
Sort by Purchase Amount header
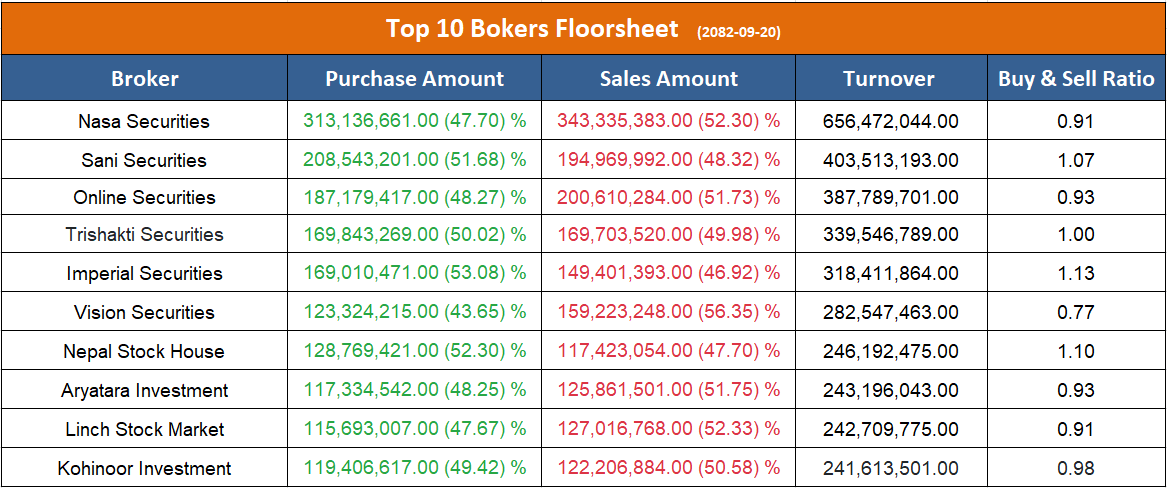point(415,79)
